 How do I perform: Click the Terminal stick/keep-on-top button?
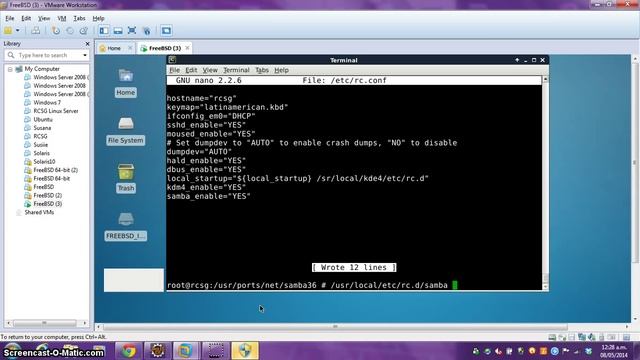tap(517, 60)
